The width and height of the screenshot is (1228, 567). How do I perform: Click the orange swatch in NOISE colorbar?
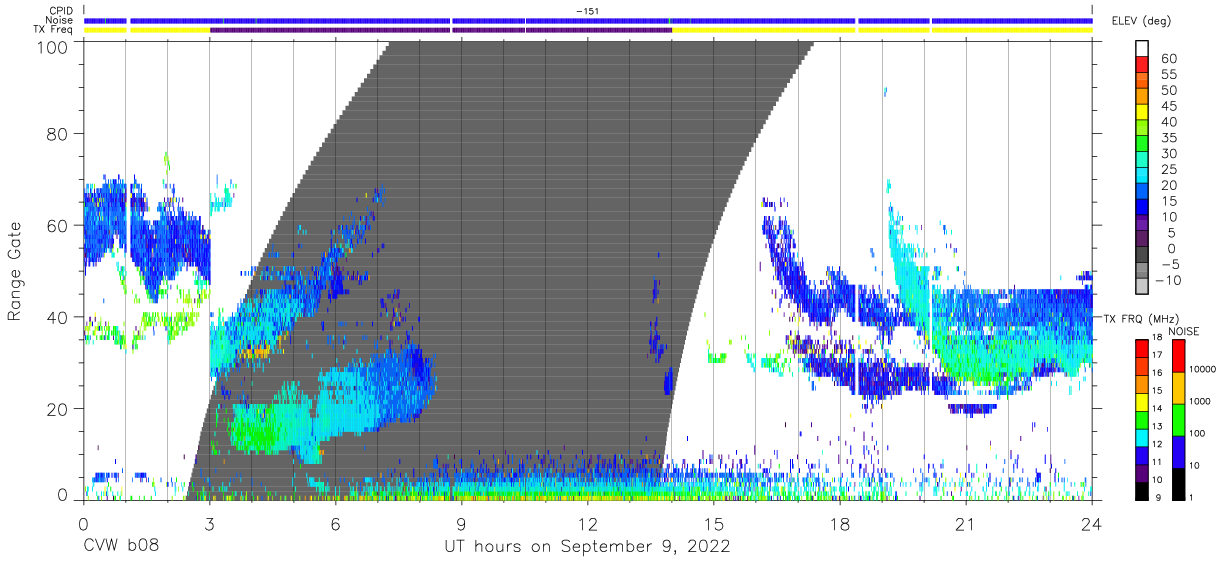(x=1177, y=388)
